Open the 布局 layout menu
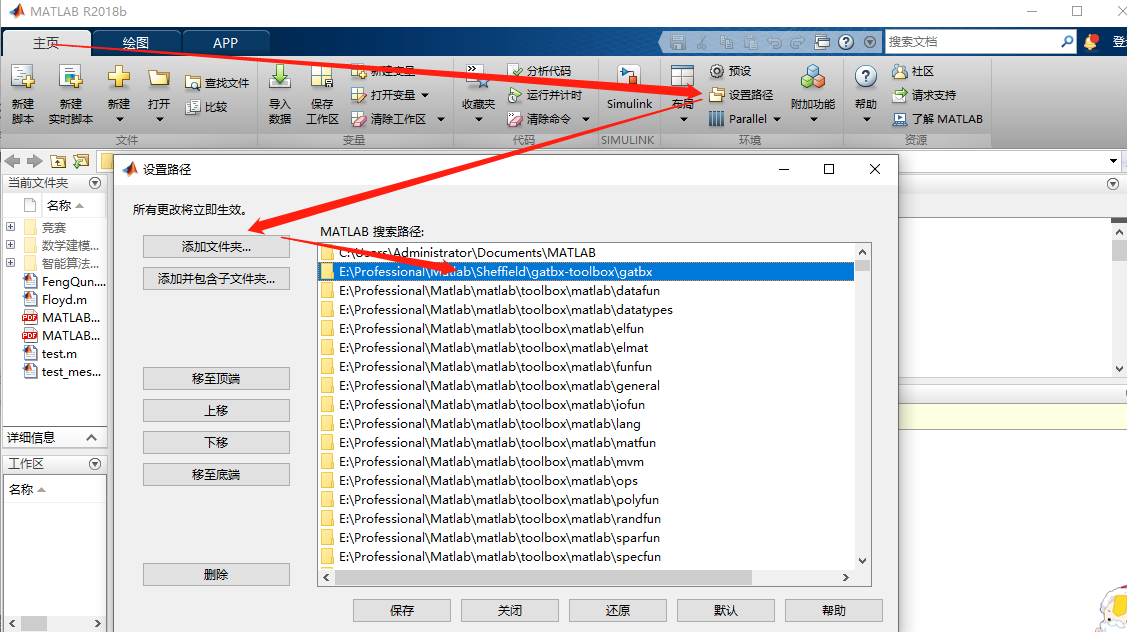This screenshot has width=1127, height=632. click(x=682, y=94)
